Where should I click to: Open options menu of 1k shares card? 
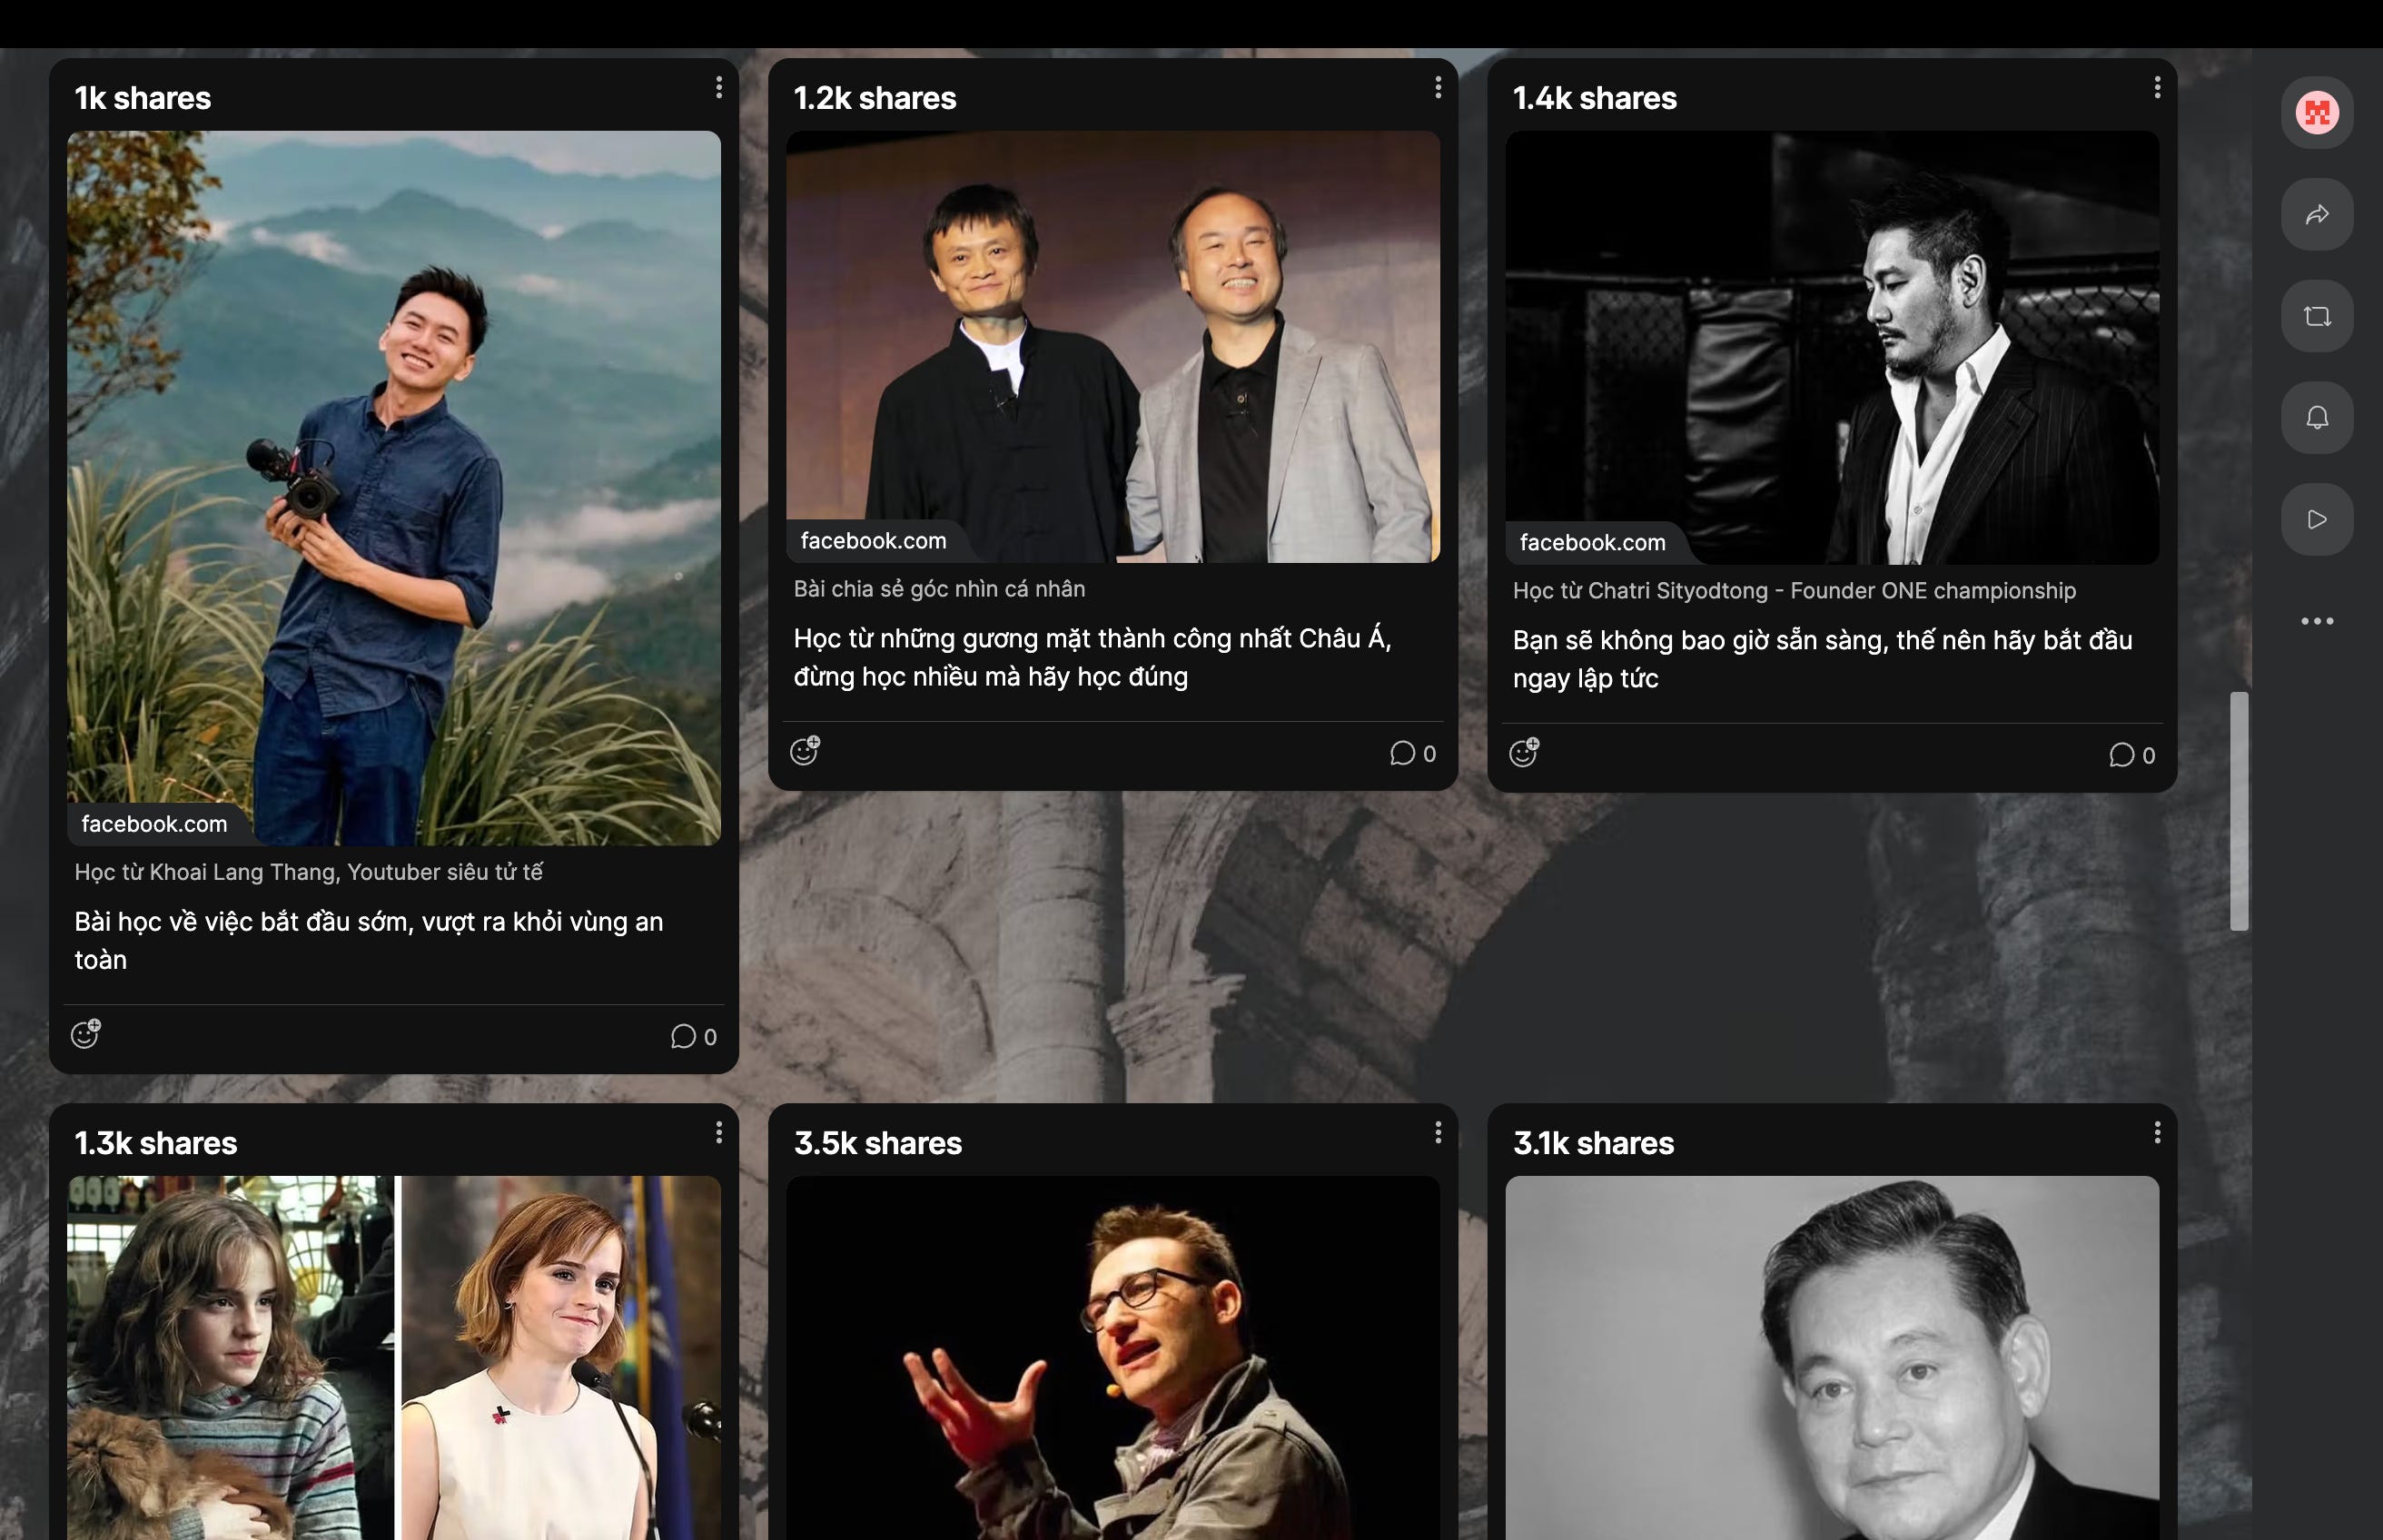click(x=718, y=88)
